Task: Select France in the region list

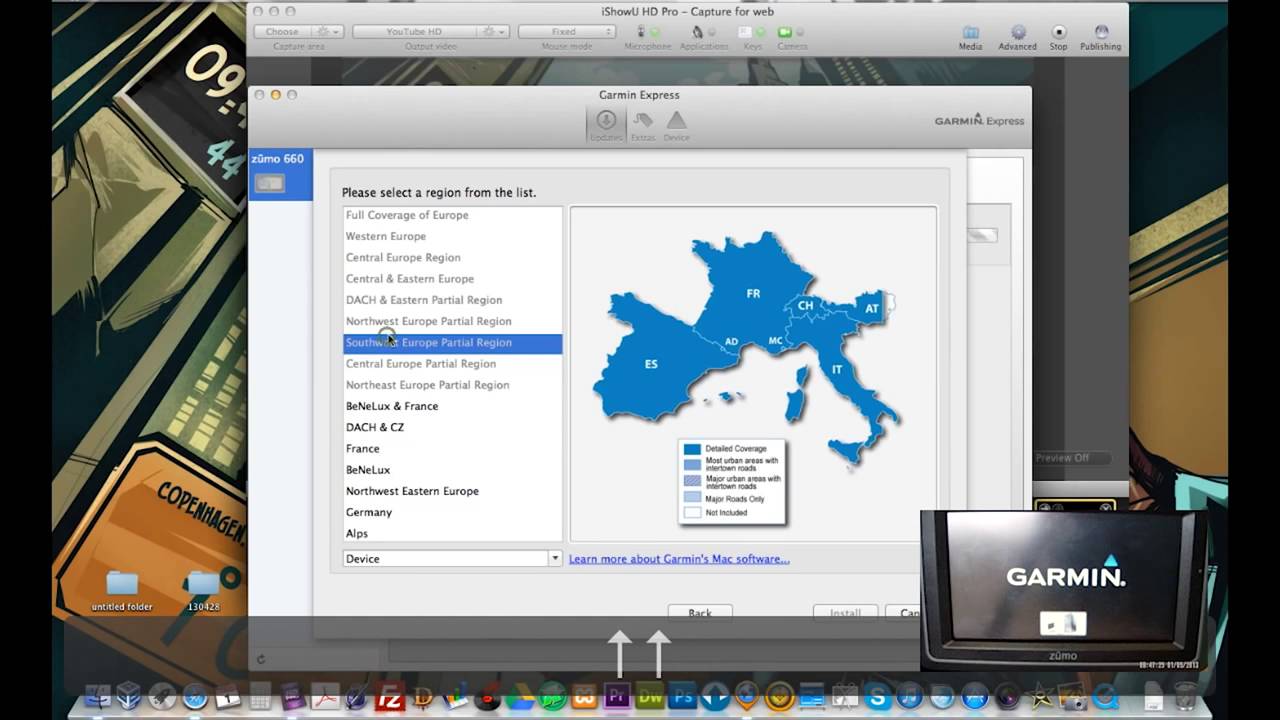Action: pyautogui.click(x=452, y=448)
